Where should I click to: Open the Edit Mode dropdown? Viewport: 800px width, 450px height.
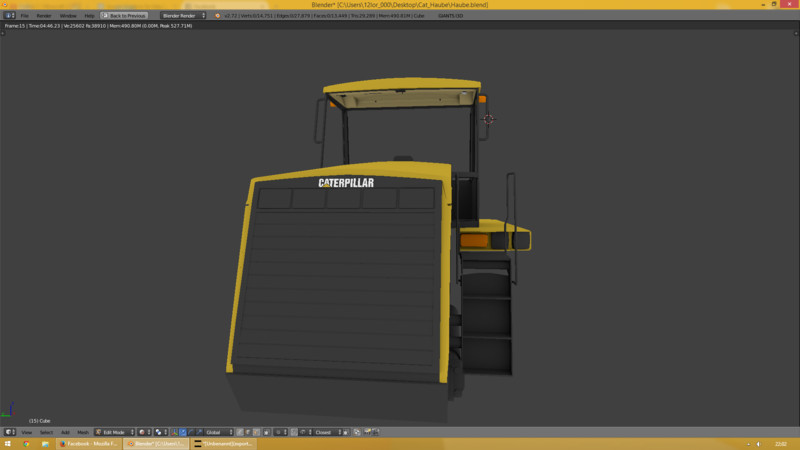pos(114,432)
